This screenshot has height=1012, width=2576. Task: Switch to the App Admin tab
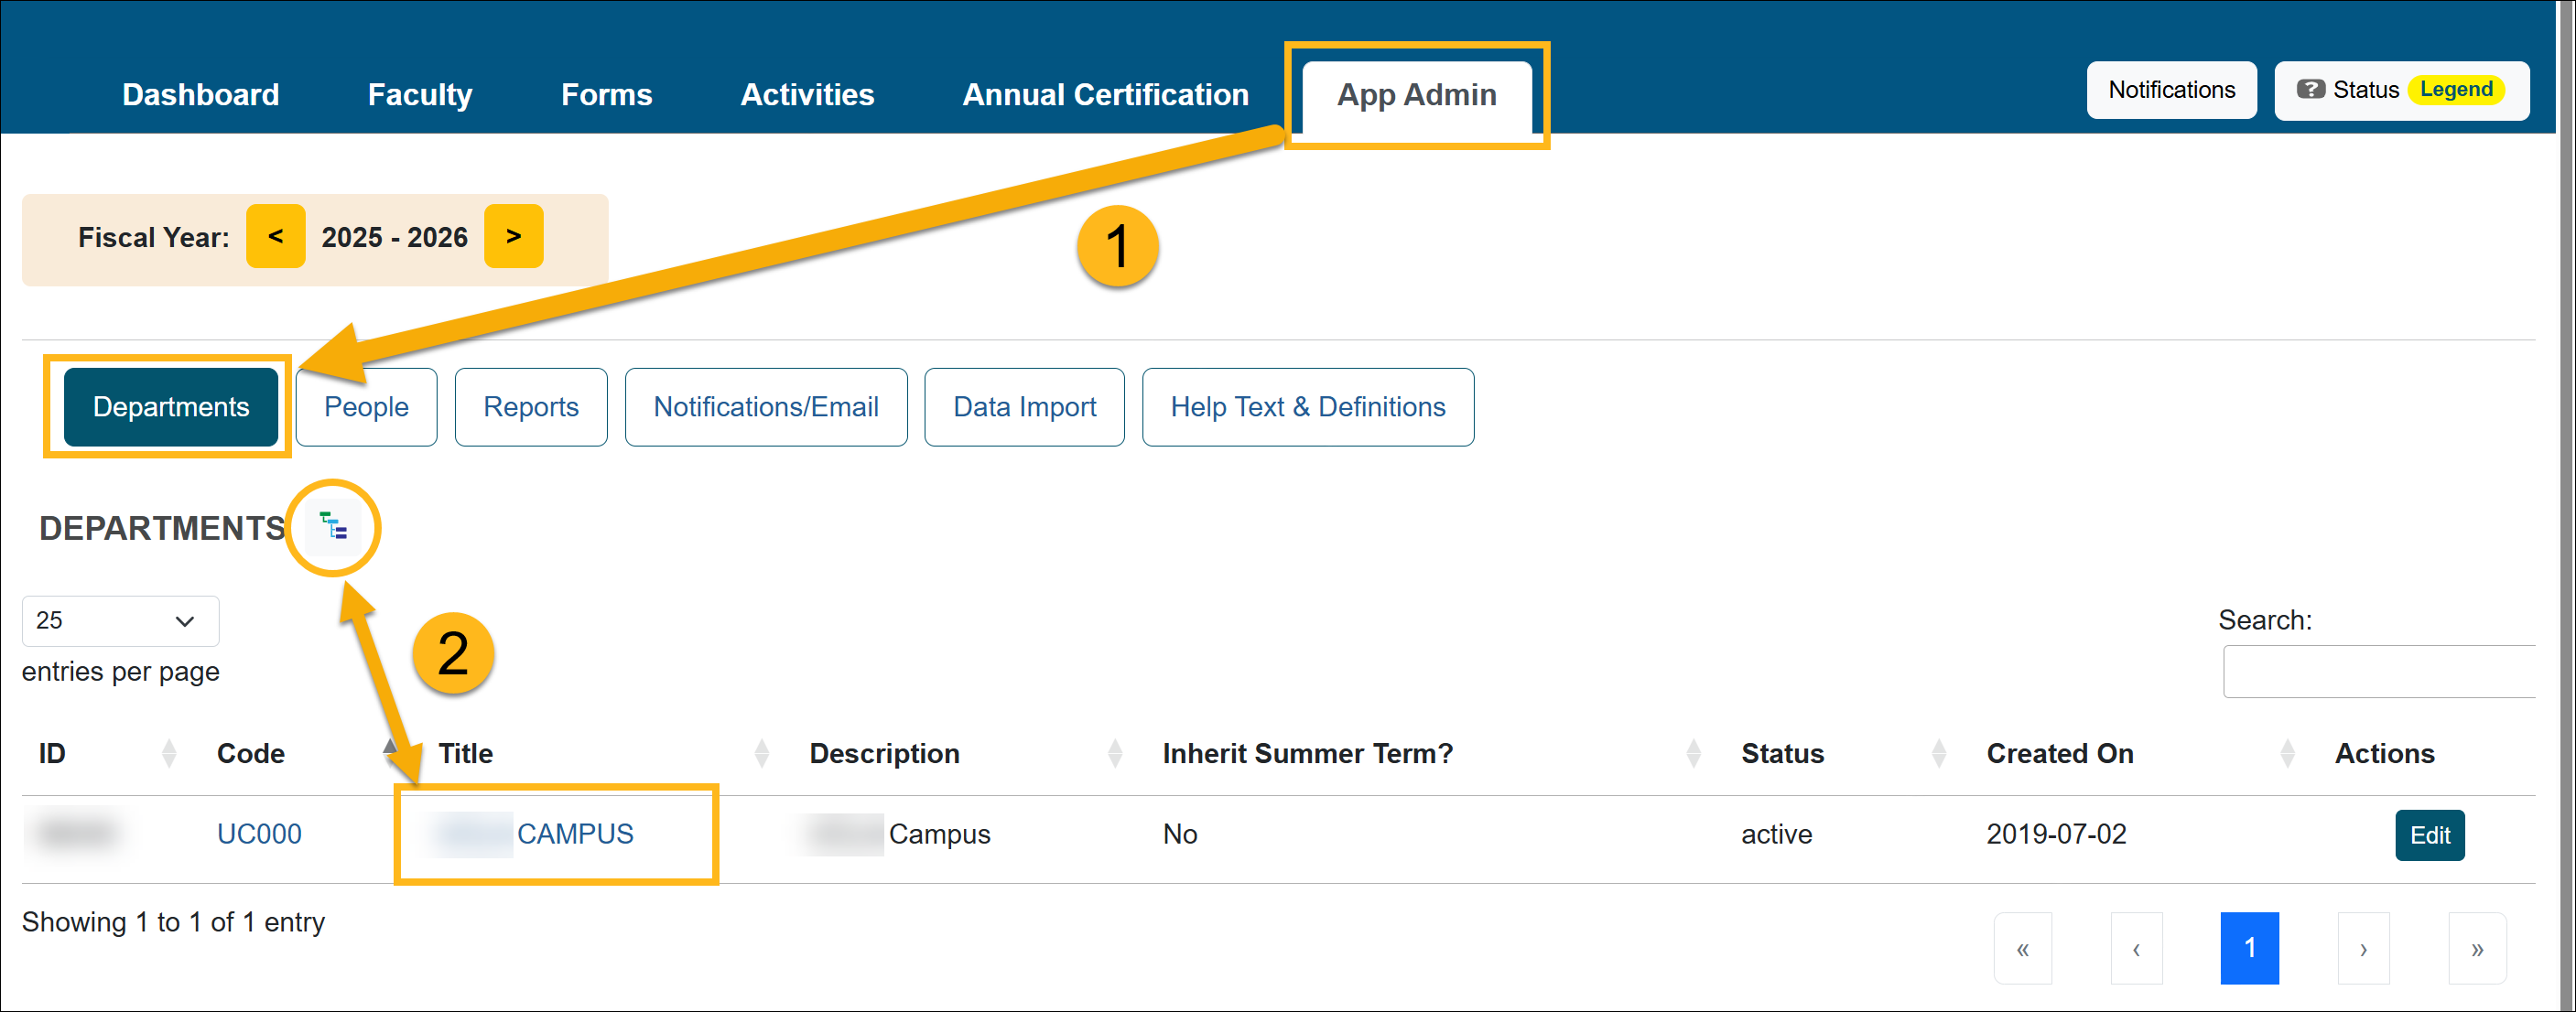tap(1416, 95)
